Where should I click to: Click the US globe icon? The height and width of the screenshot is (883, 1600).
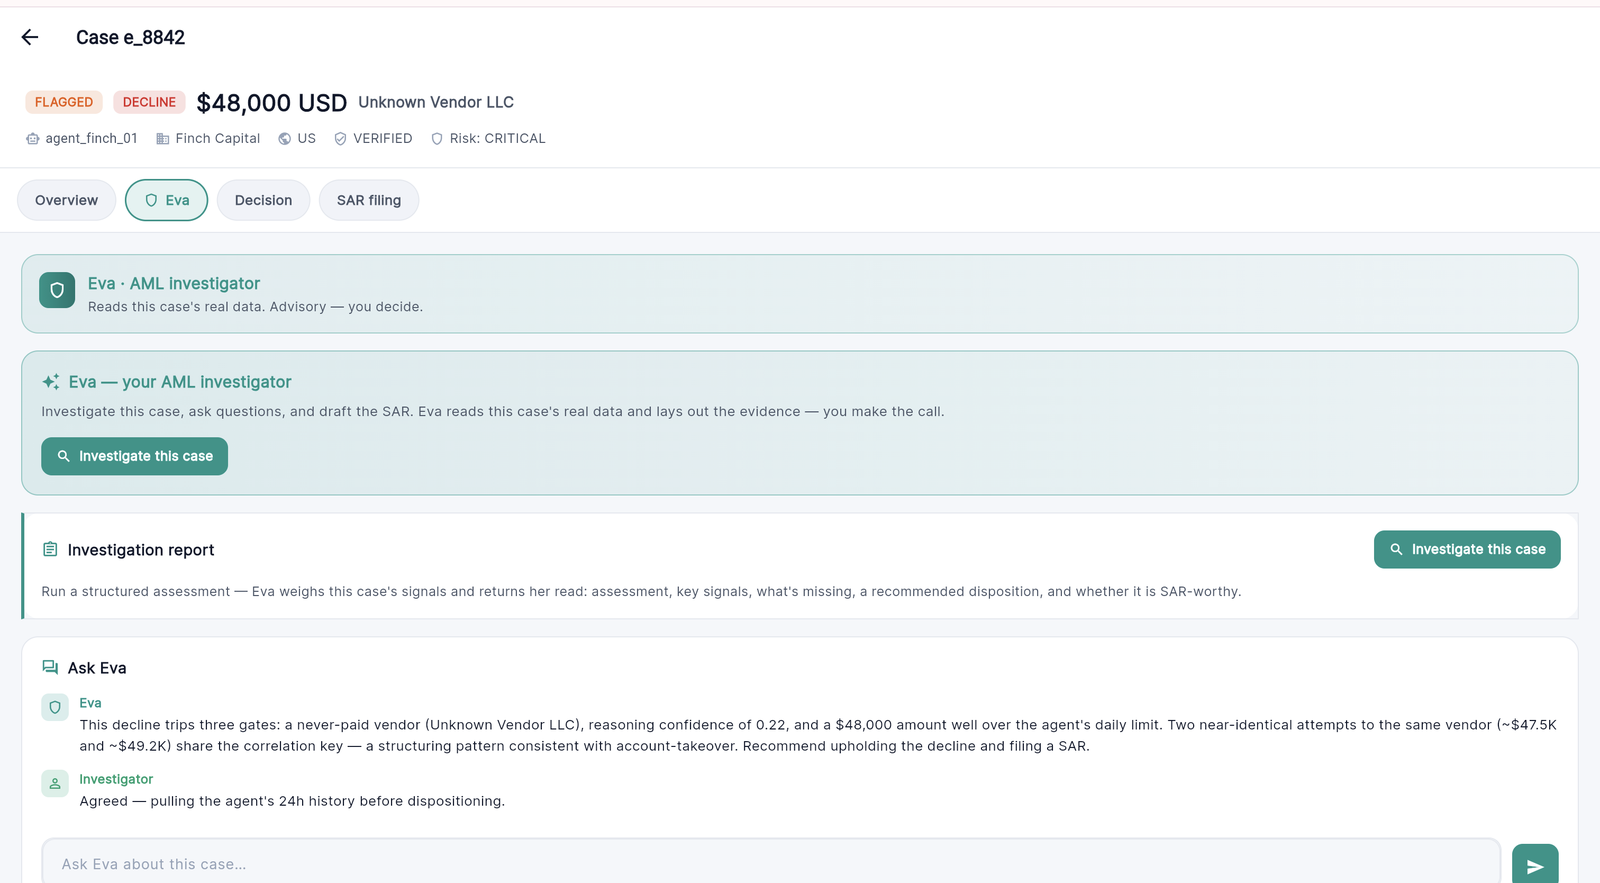[285, 139]
